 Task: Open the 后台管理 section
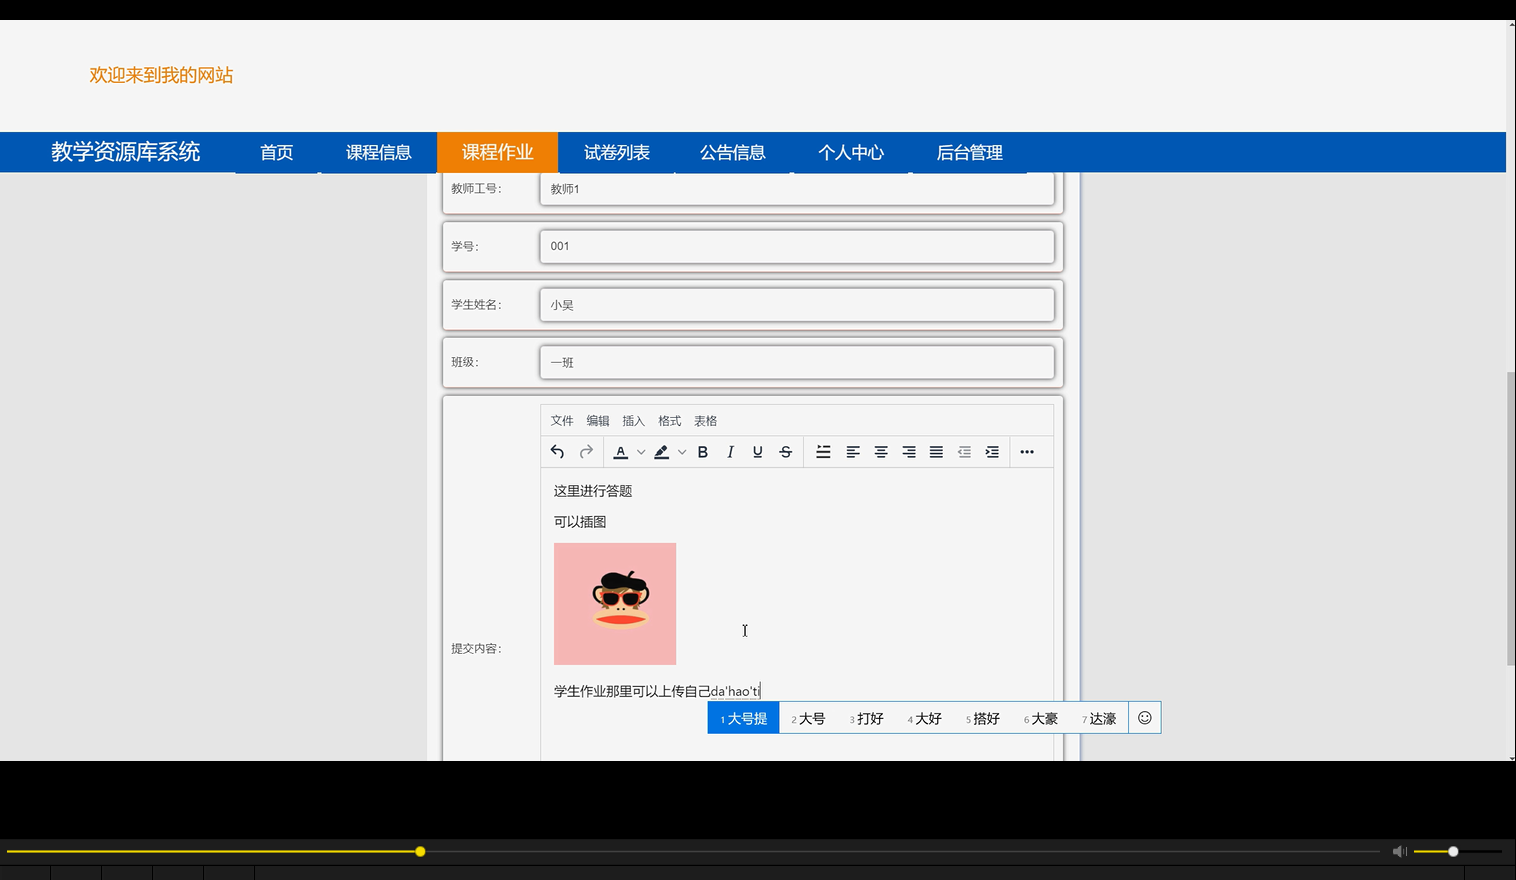969,152
